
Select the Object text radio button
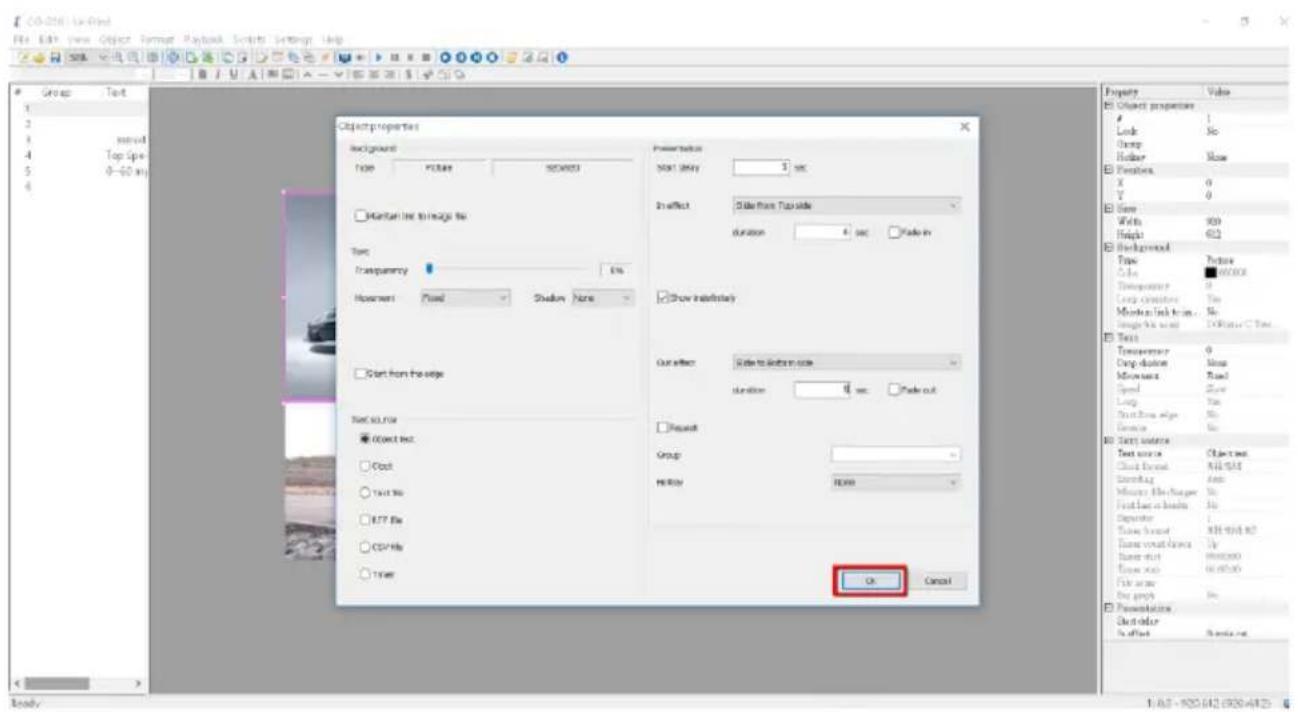363,439
